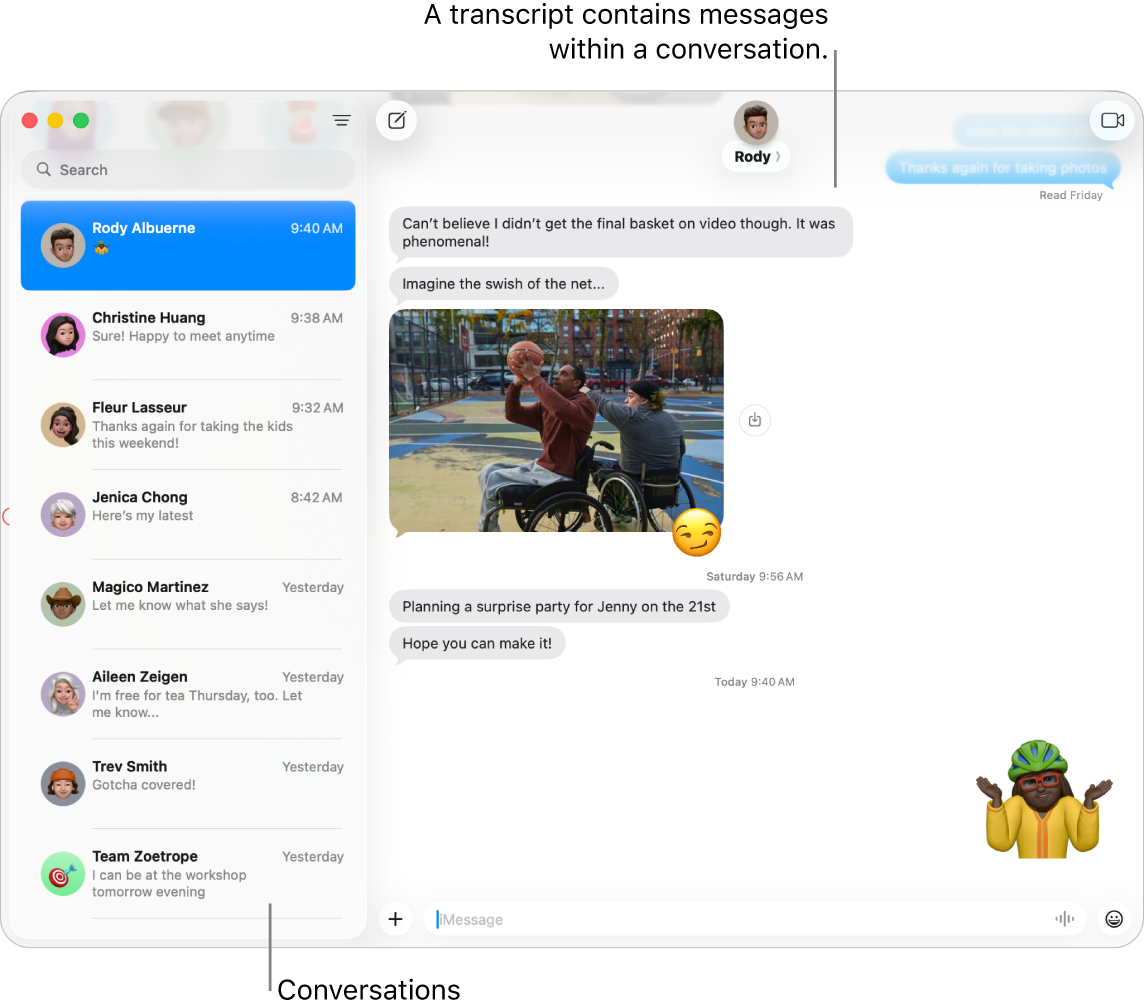Click the shrugging Memoji sticker

click(1041, 798)
